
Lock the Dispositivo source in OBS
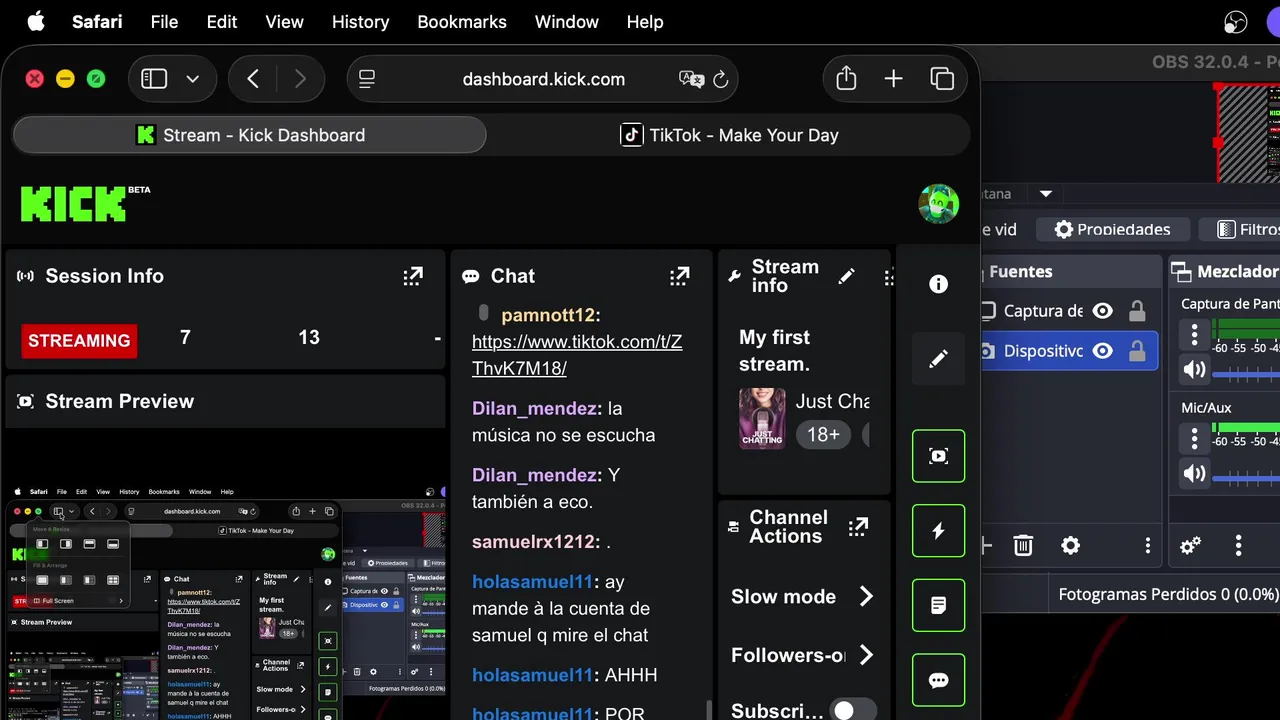pos(1137,351)
